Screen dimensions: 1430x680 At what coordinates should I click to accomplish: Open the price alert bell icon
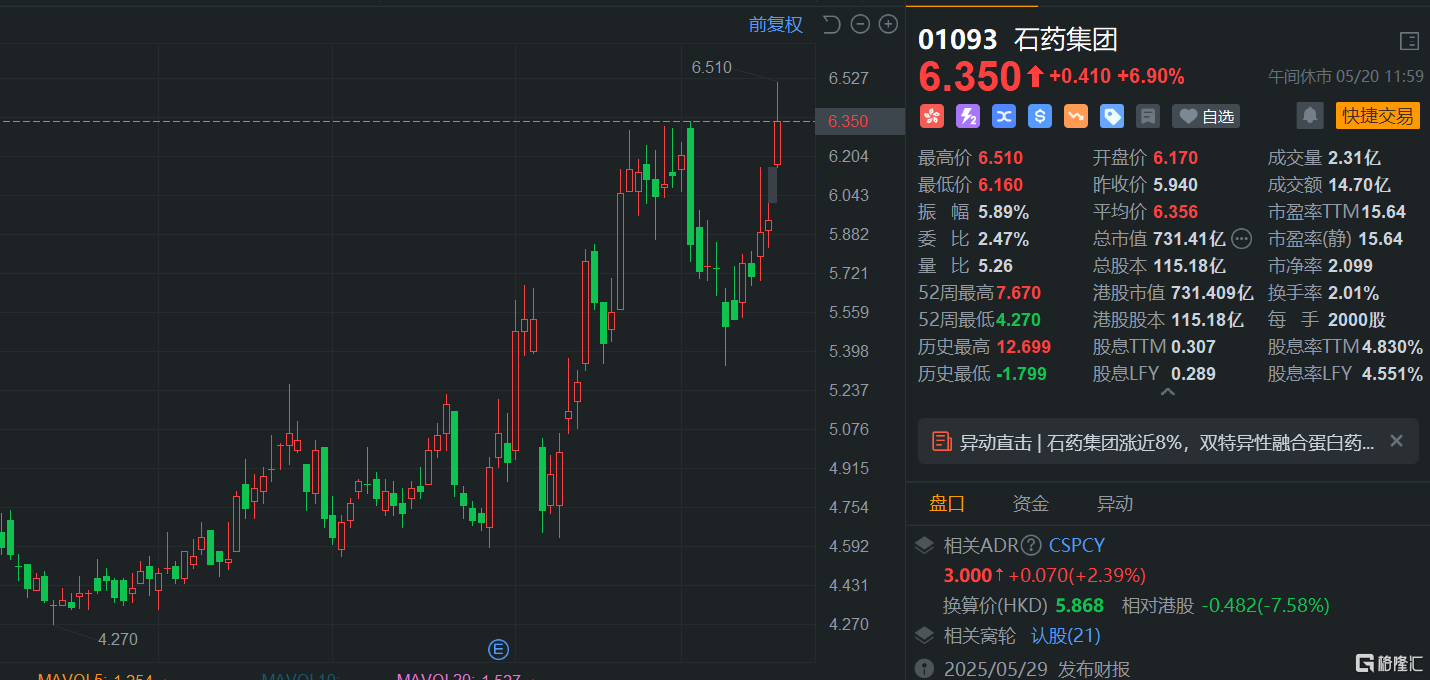1310,115
